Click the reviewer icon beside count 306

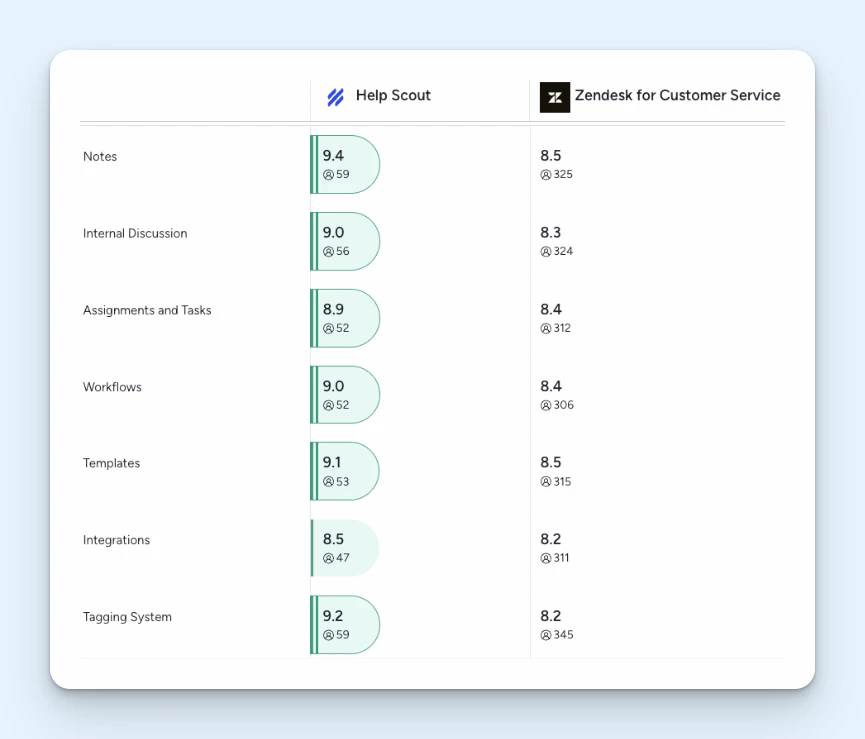click(546, 405)
